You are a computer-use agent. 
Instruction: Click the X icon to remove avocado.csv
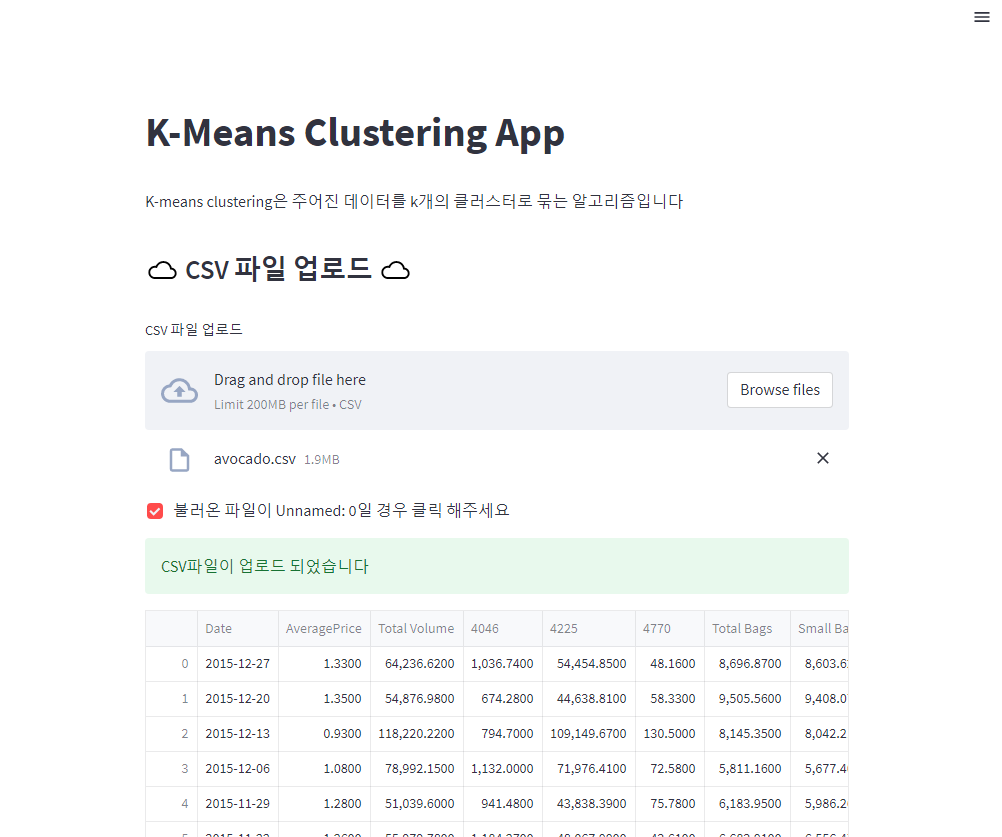point(823,457)
